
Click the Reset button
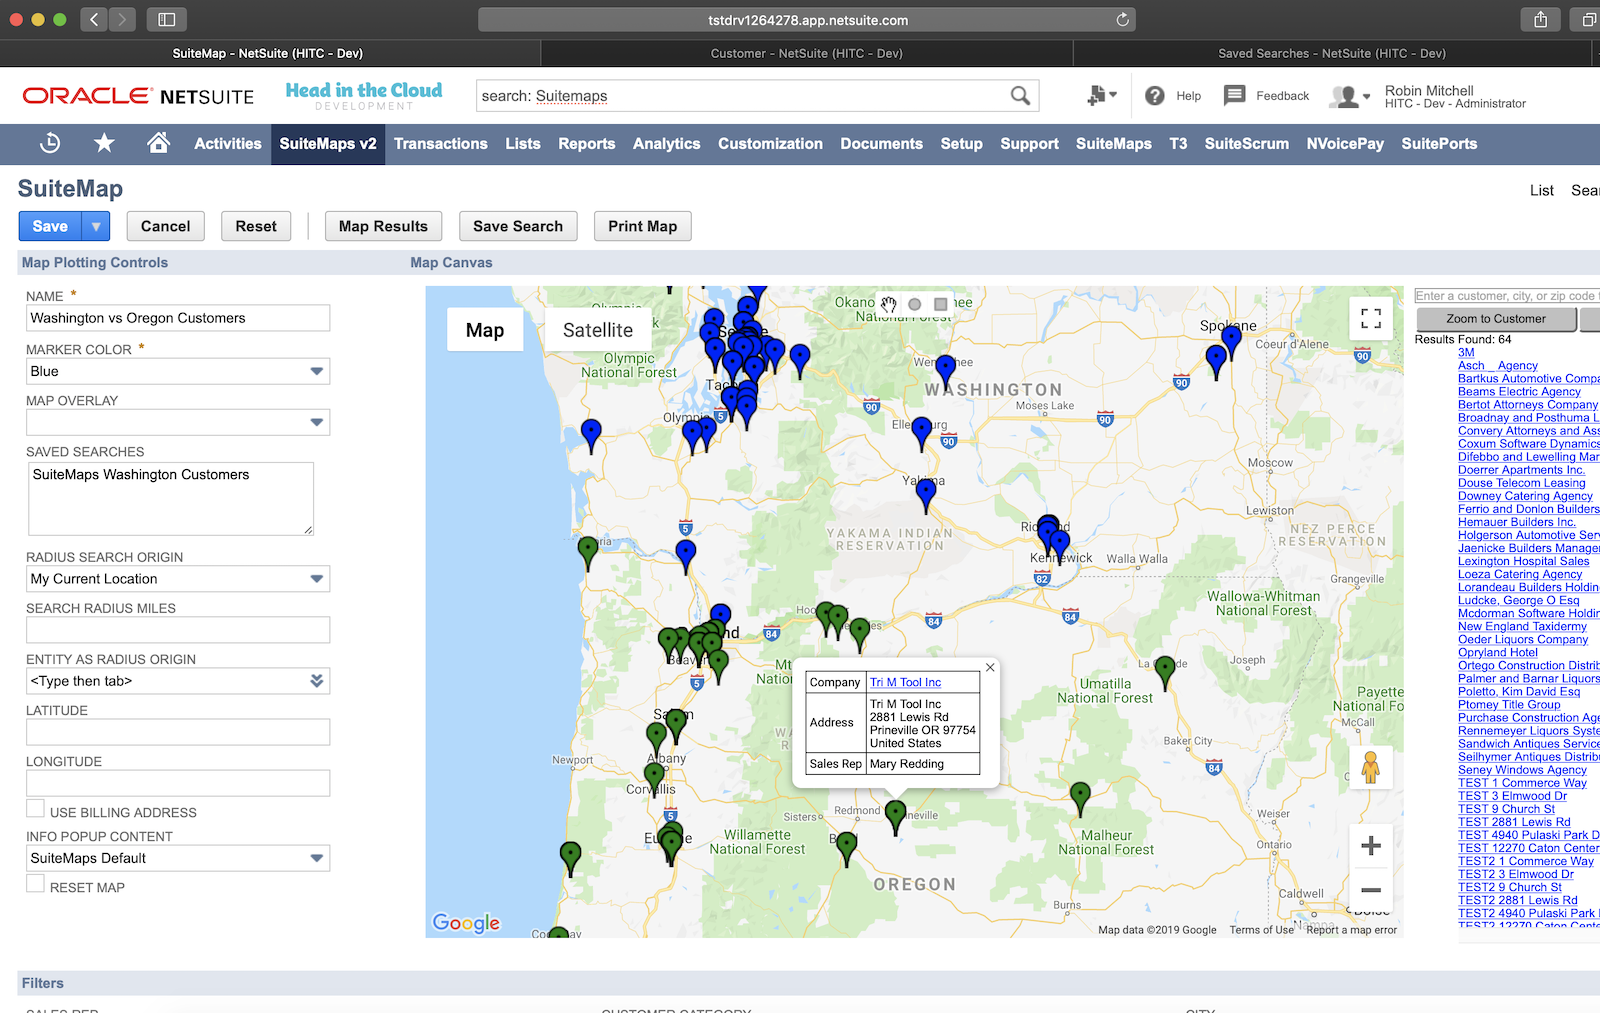point(256,226)
